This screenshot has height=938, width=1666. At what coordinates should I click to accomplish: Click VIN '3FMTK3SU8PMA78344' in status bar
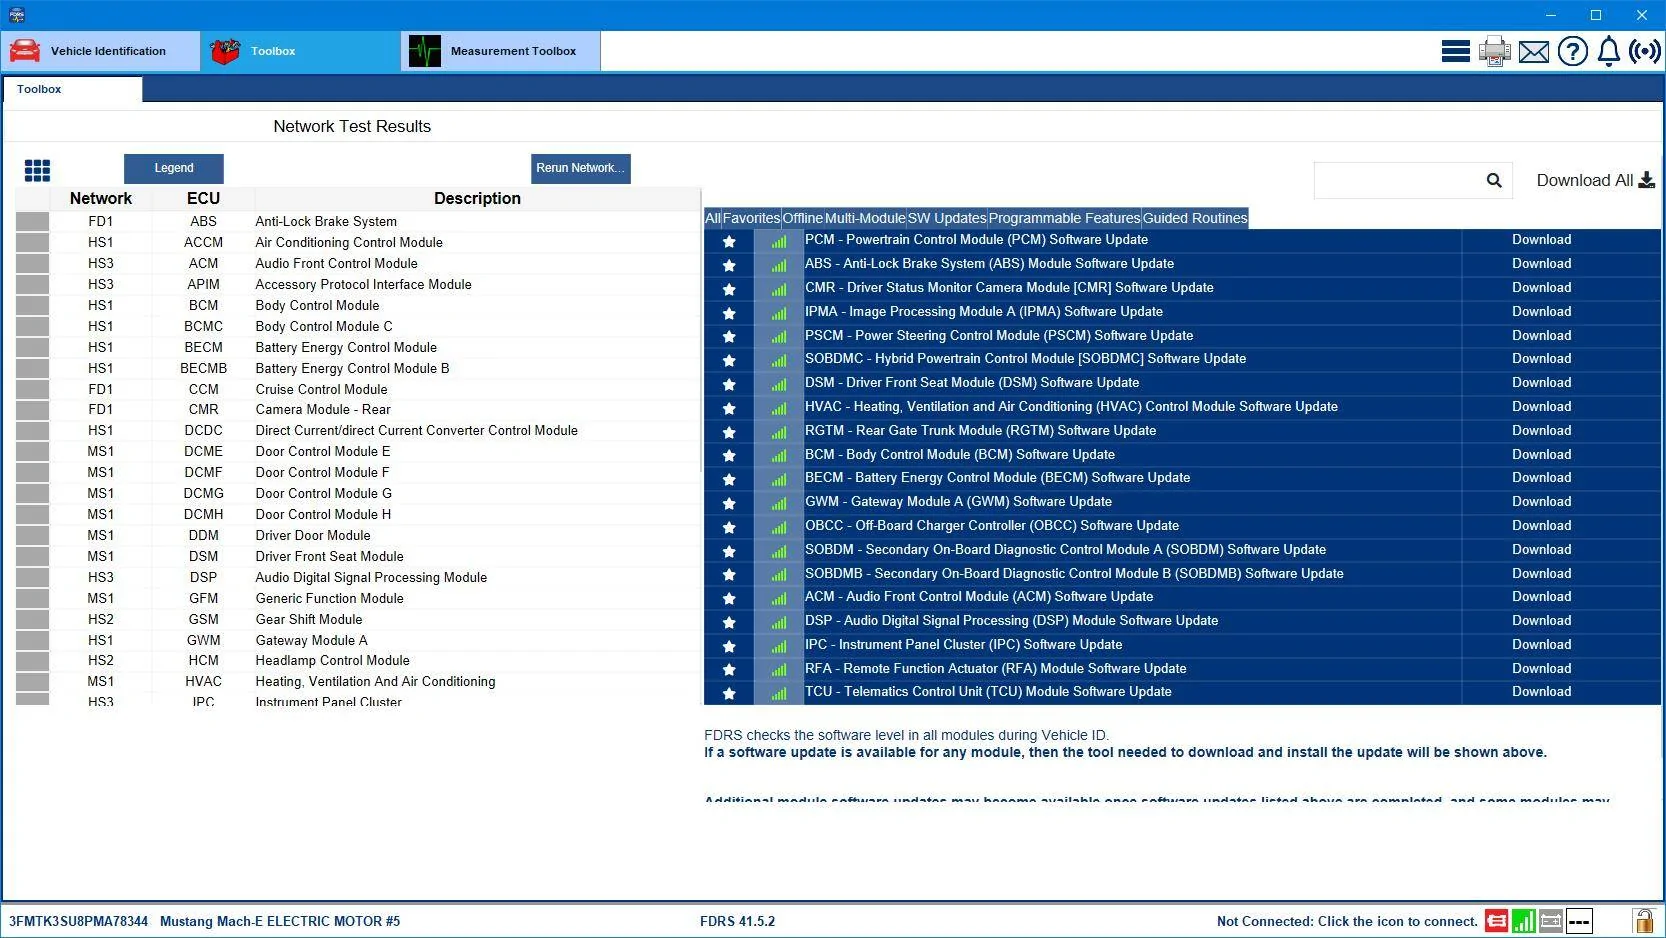pos(78,921)
